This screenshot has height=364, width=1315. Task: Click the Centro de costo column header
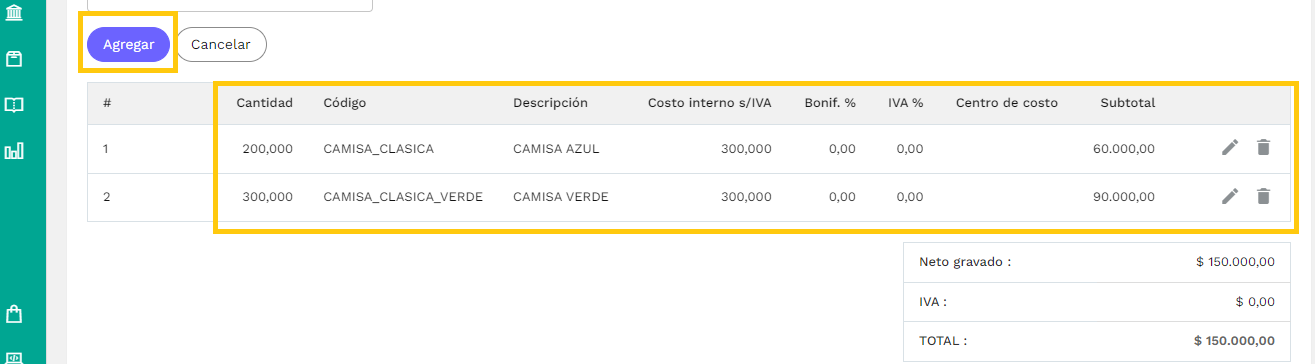(1006, 103)
